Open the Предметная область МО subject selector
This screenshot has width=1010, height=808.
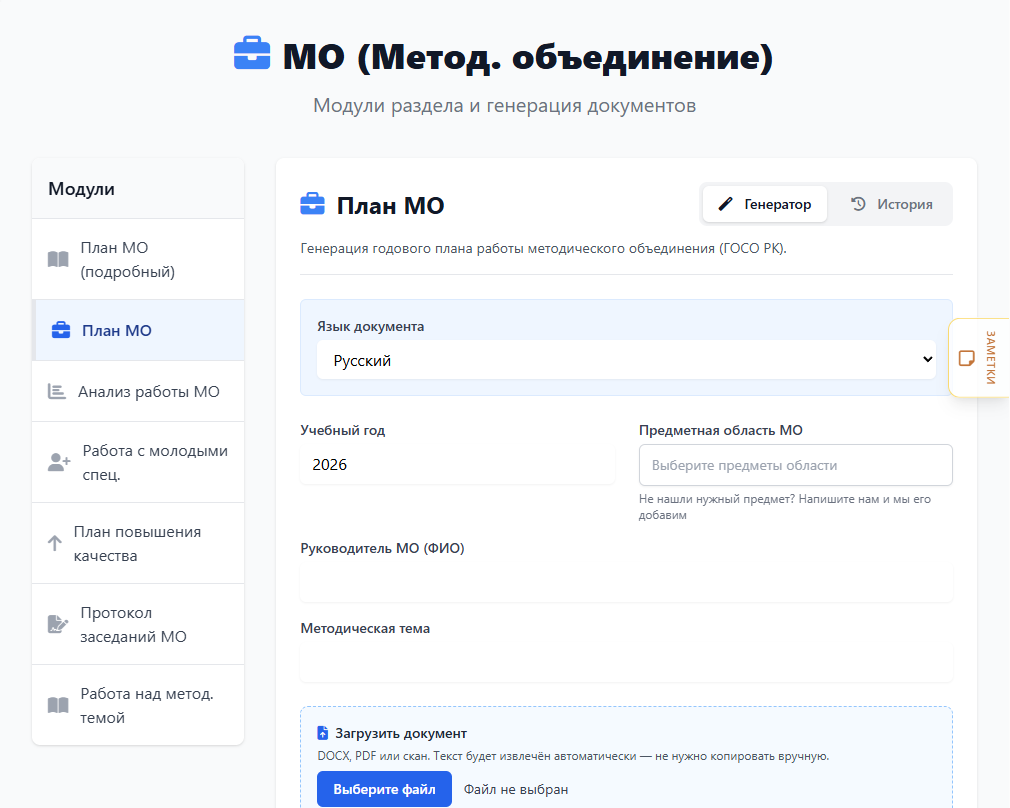[x=796, y=465]
